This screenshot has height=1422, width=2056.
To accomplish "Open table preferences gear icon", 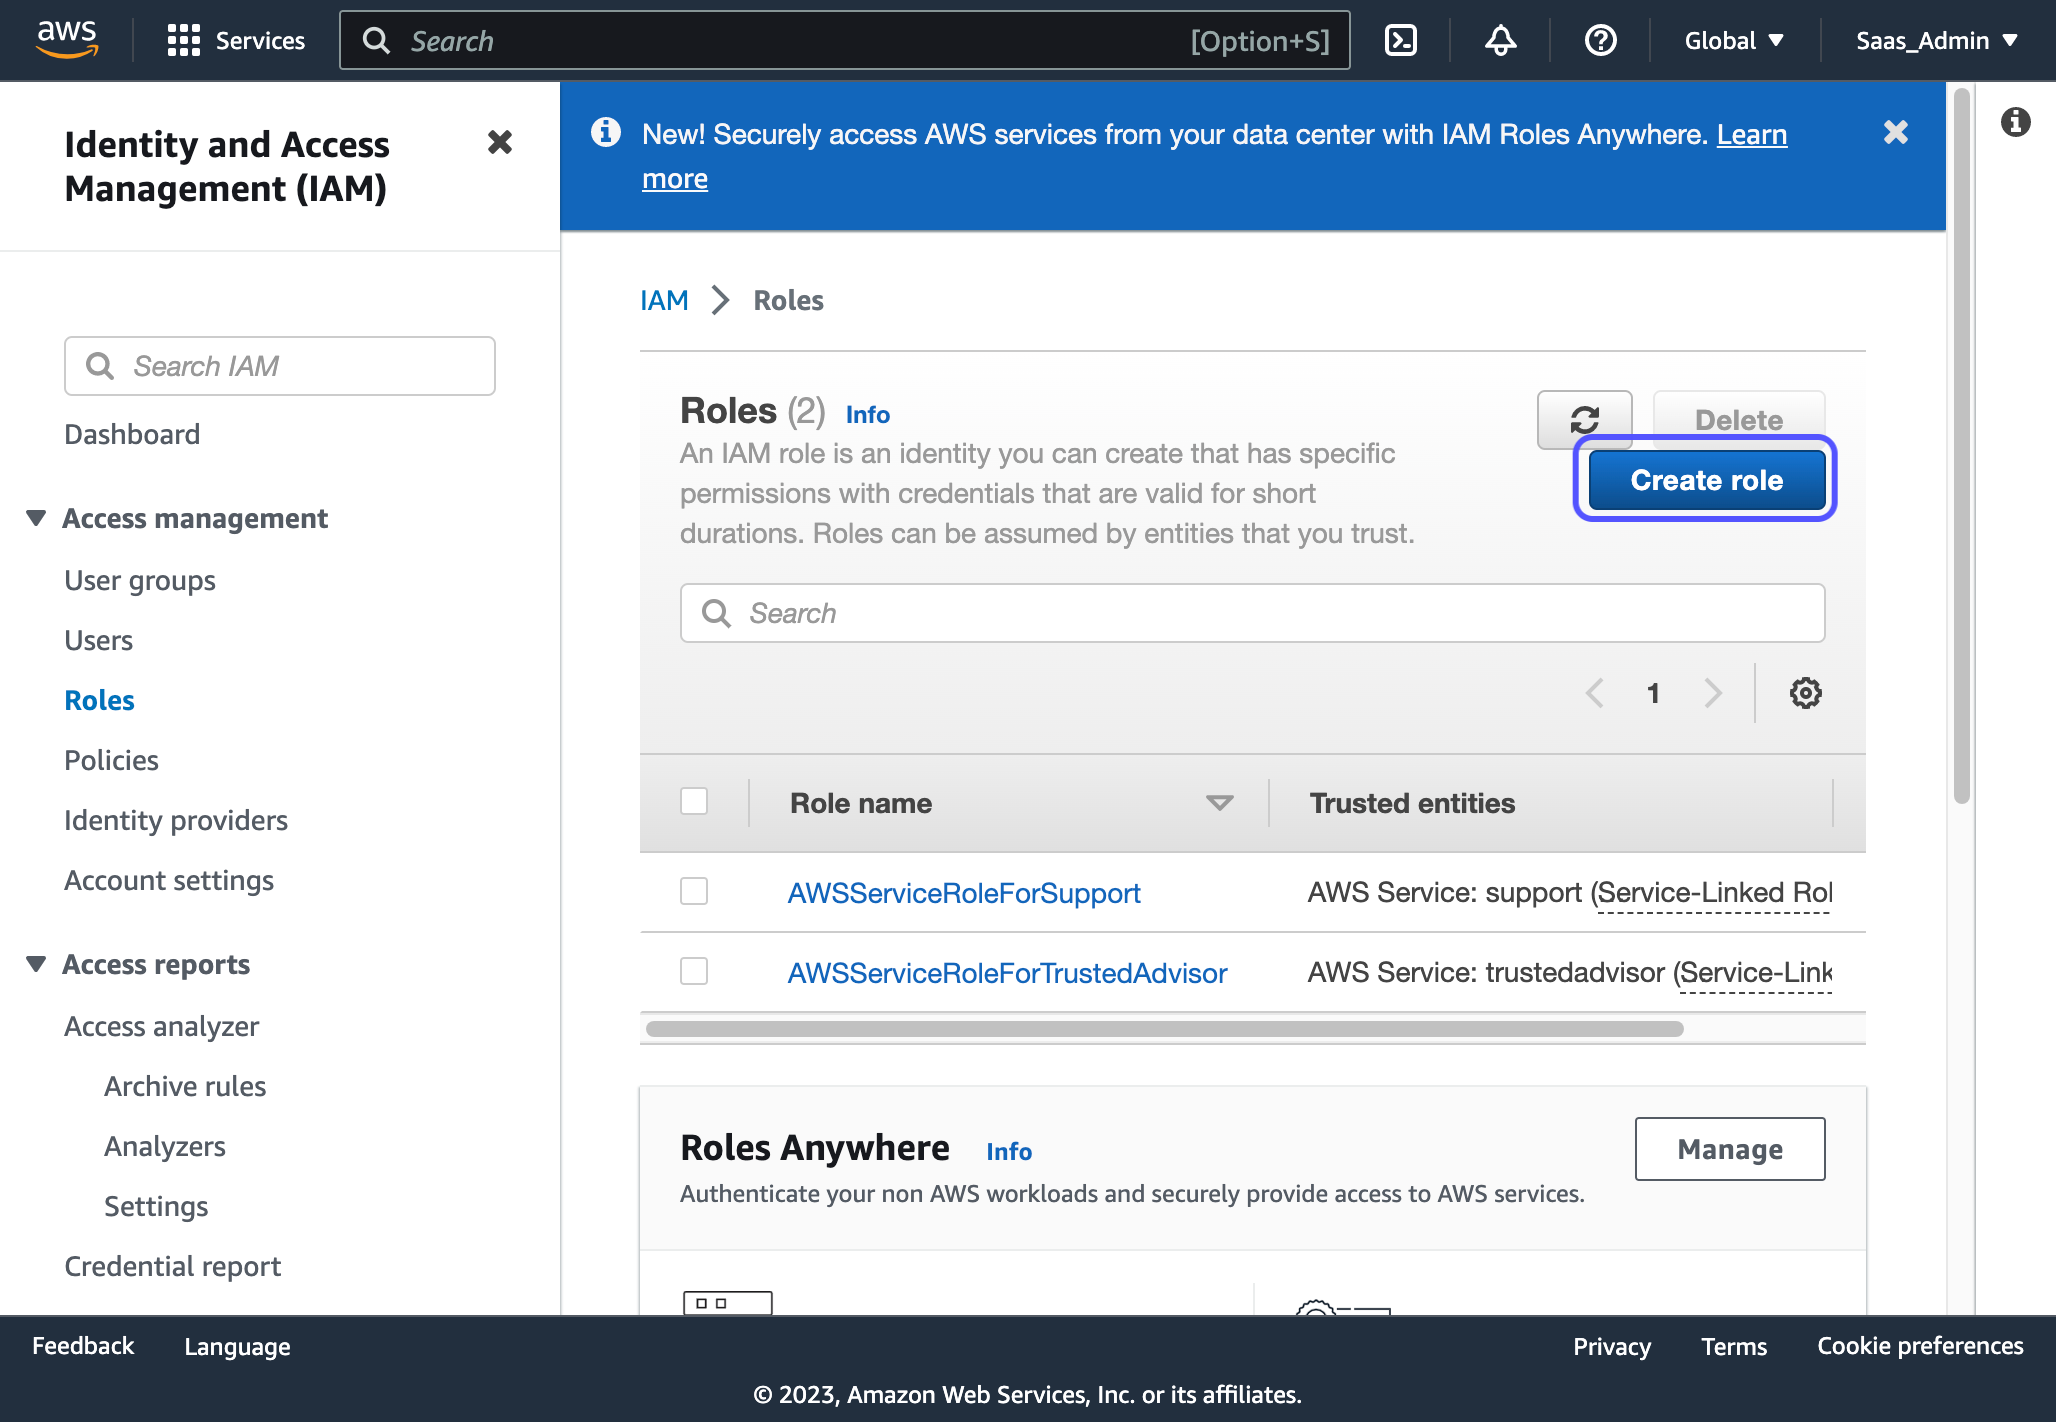I will point(1805,693).
